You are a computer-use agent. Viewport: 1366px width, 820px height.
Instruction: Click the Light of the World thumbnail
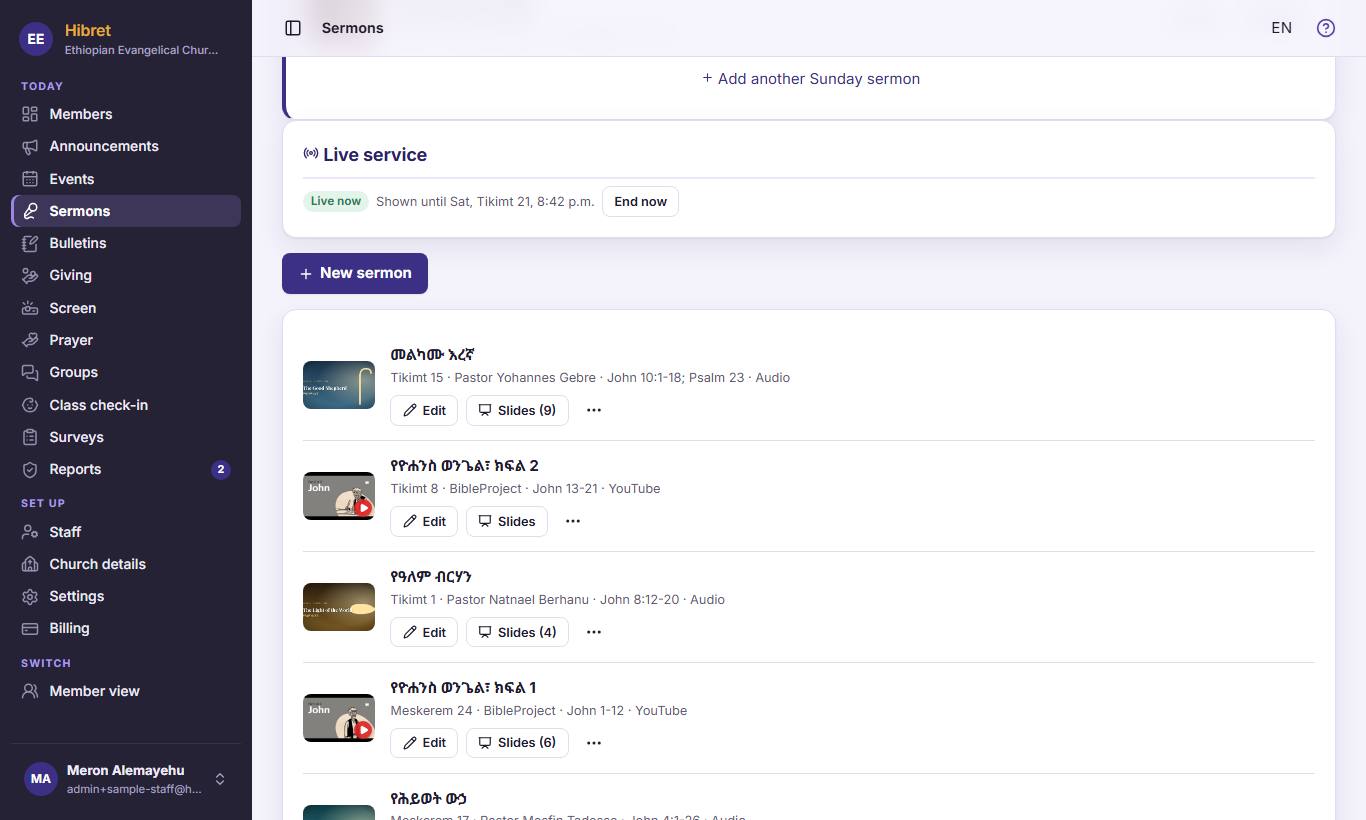339,607
